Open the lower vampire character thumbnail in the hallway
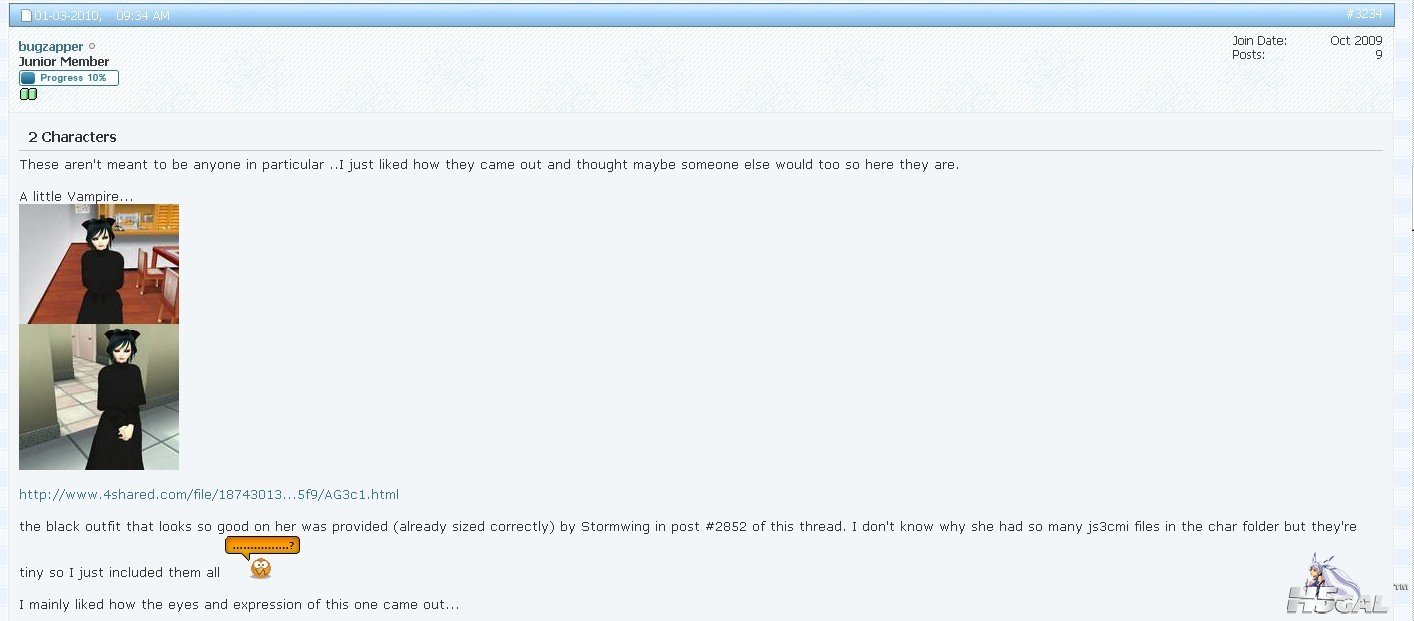This screenshot has height=621, width=1414. coord(99,397)
